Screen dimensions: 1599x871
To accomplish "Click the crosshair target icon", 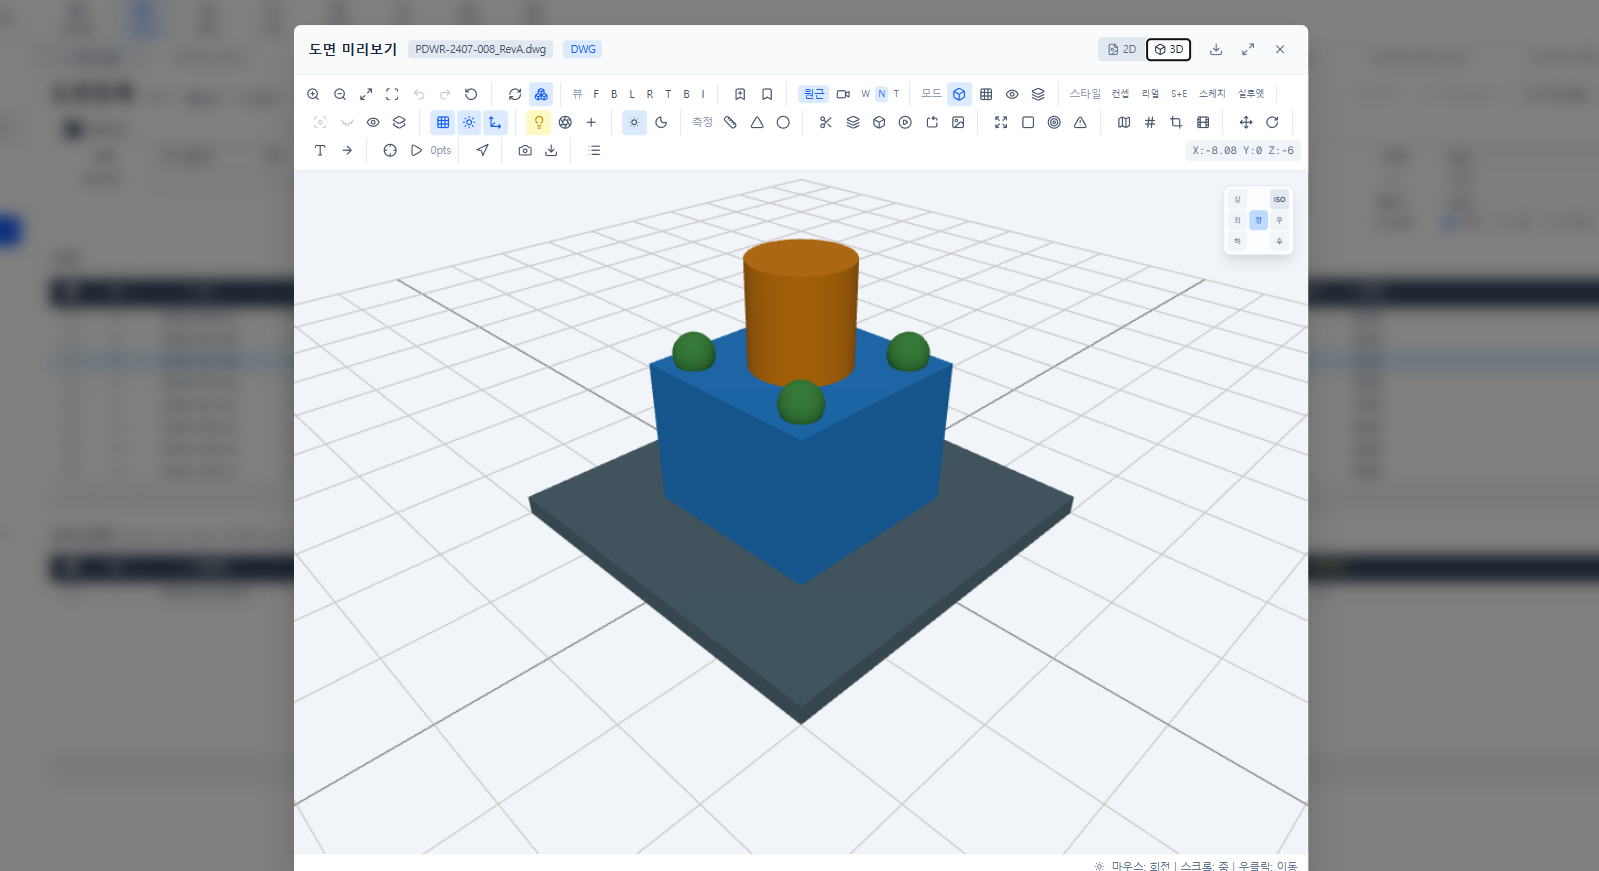I will point(390,150).
